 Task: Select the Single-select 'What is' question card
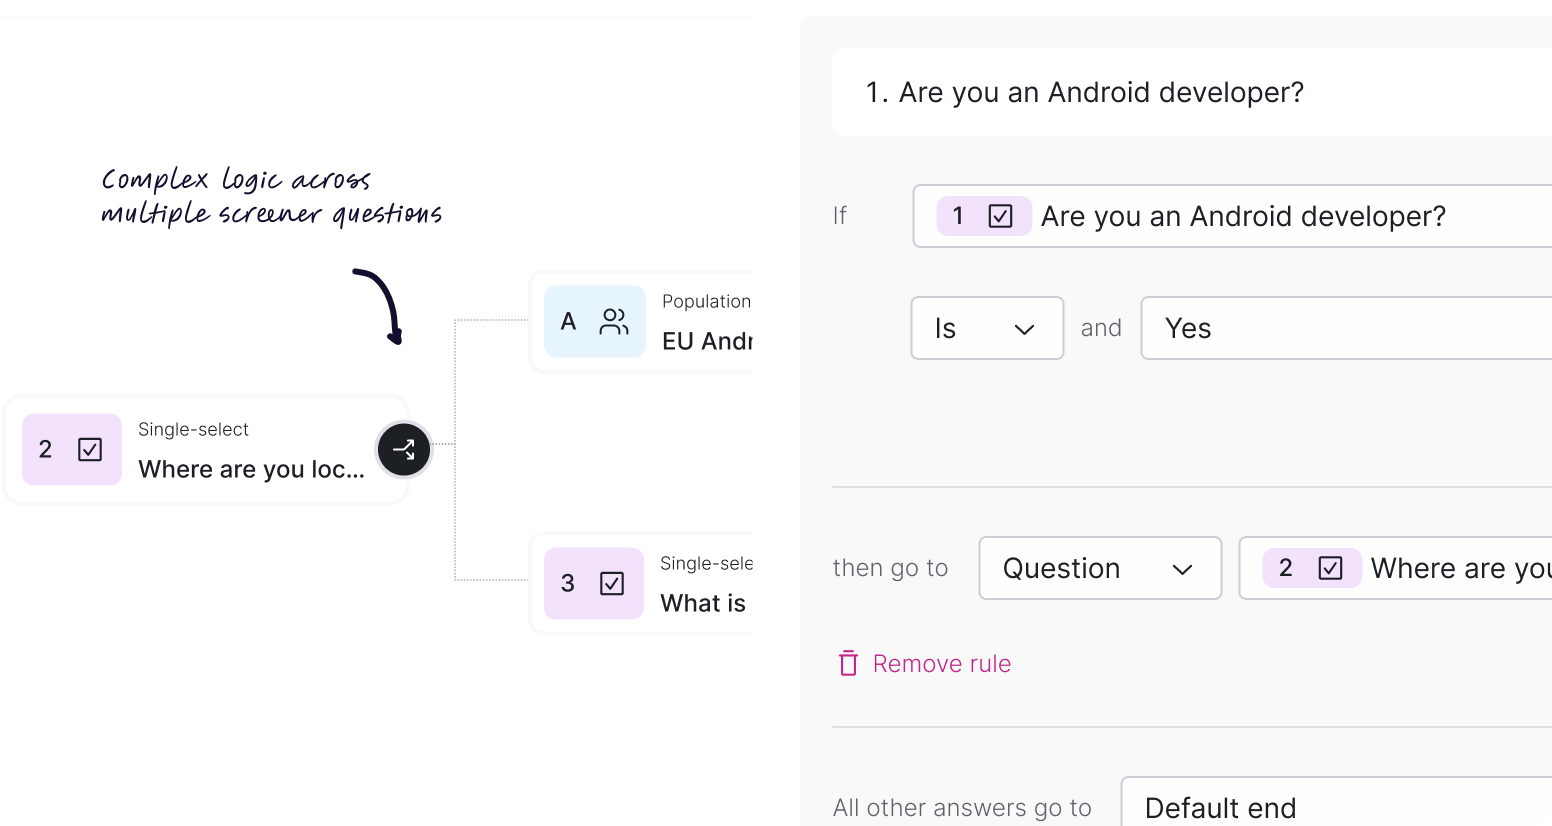click(x=702, y=584)
